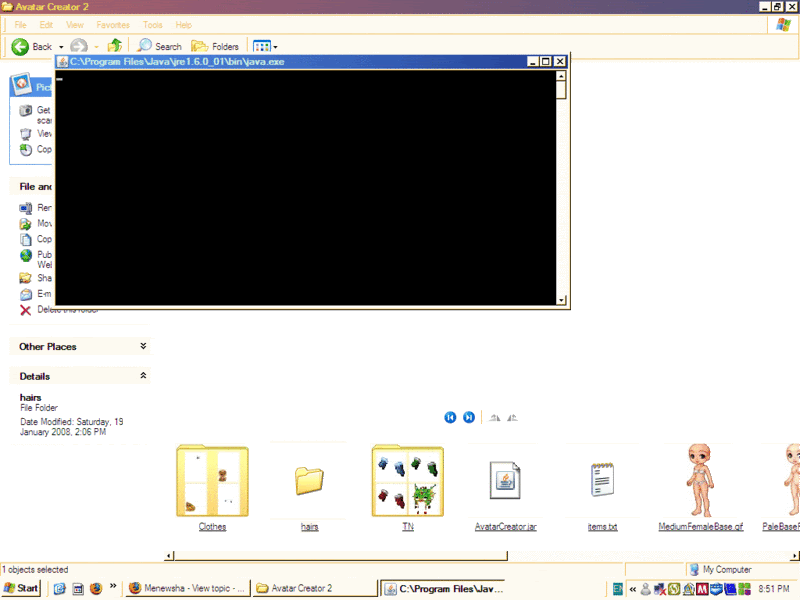
Task: Click the Rotate Counterclockwise filmstrip icon
Action: click(512, 418)
